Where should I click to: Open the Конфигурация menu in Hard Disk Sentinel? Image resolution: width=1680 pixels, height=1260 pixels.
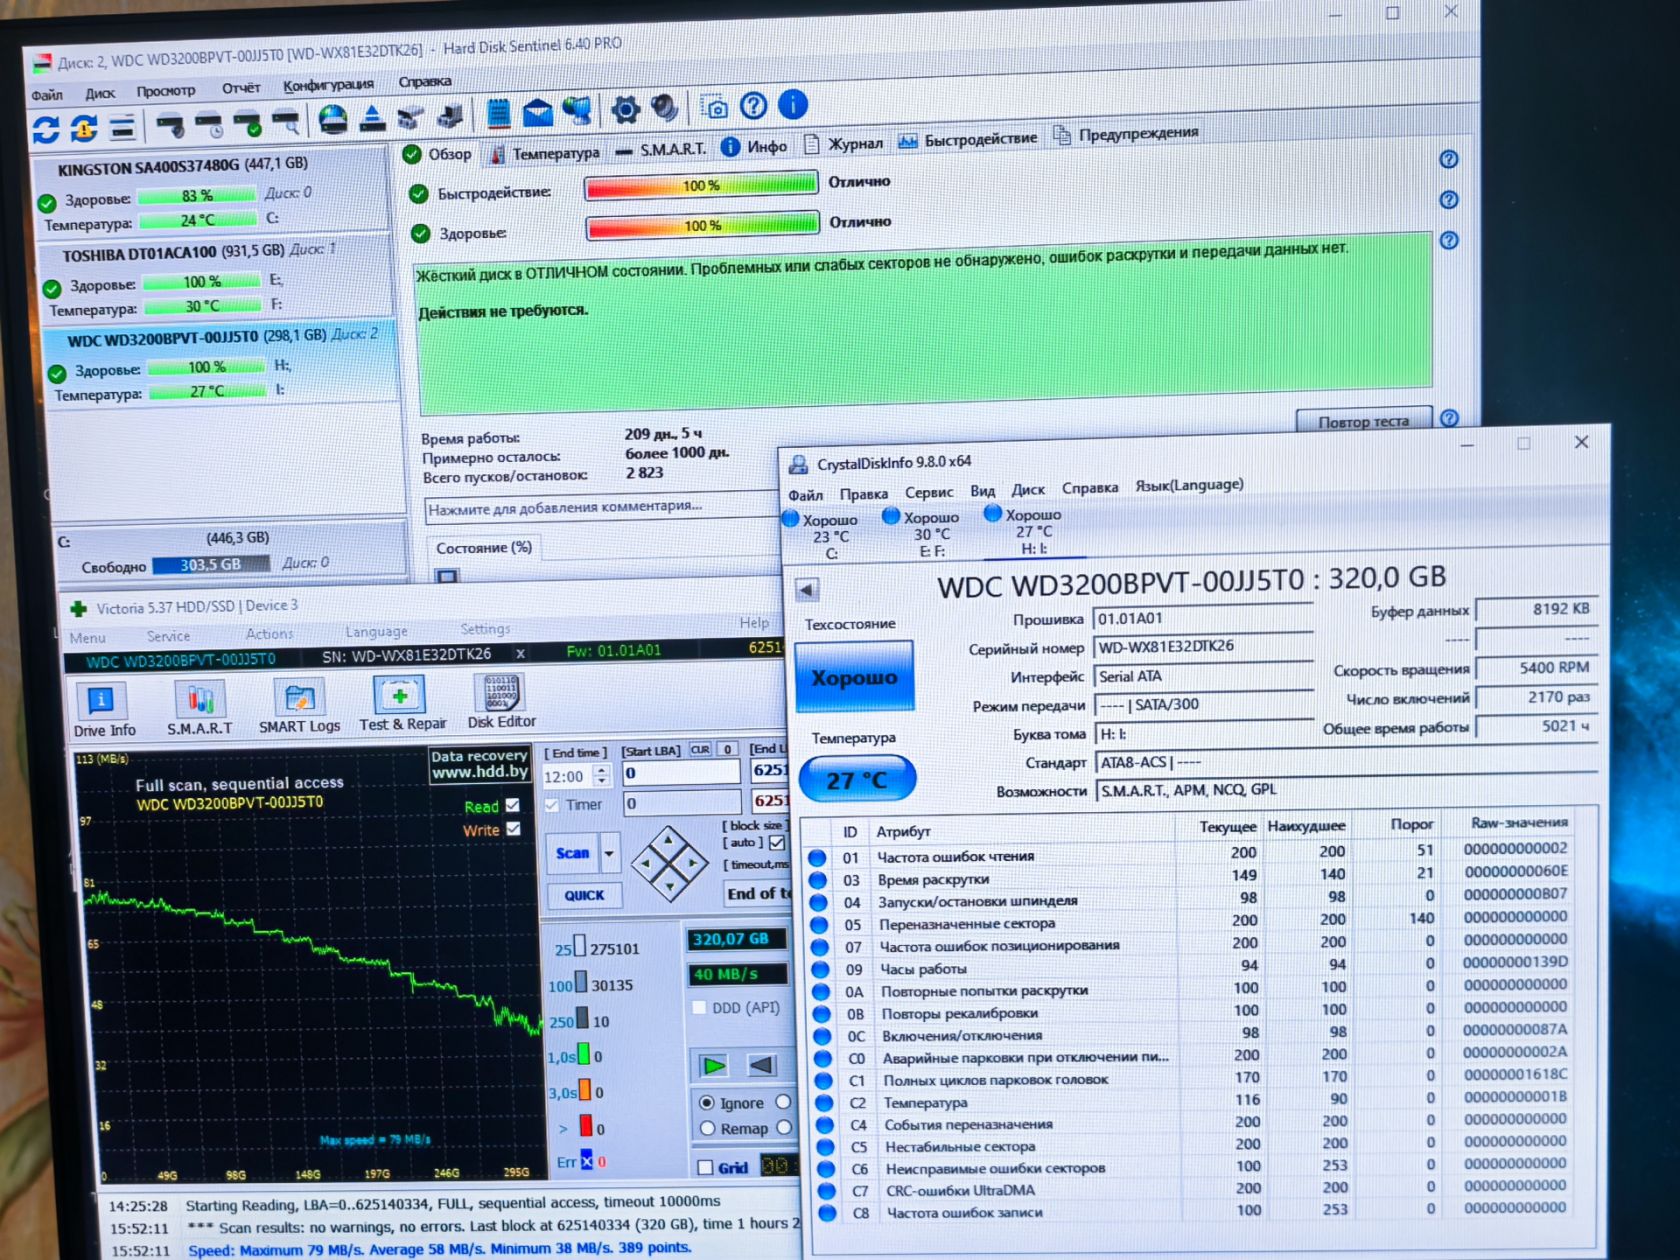(x=328, y=85)
